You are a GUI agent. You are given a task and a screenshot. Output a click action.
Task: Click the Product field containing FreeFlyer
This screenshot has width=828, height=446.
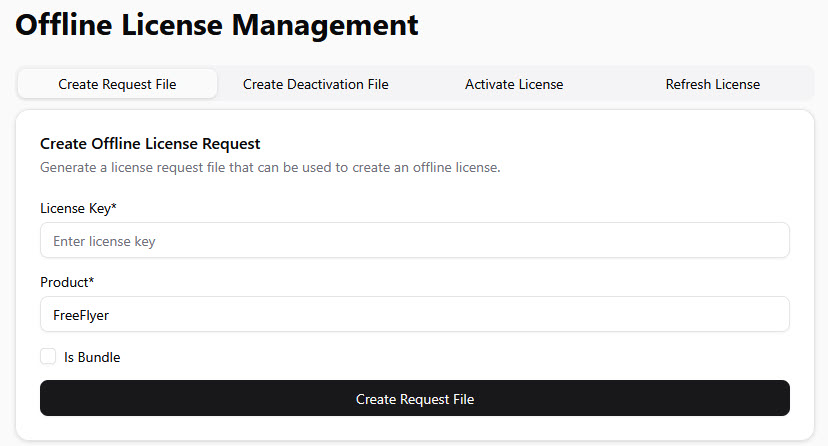pyautogui.click(x=414, y=315)
